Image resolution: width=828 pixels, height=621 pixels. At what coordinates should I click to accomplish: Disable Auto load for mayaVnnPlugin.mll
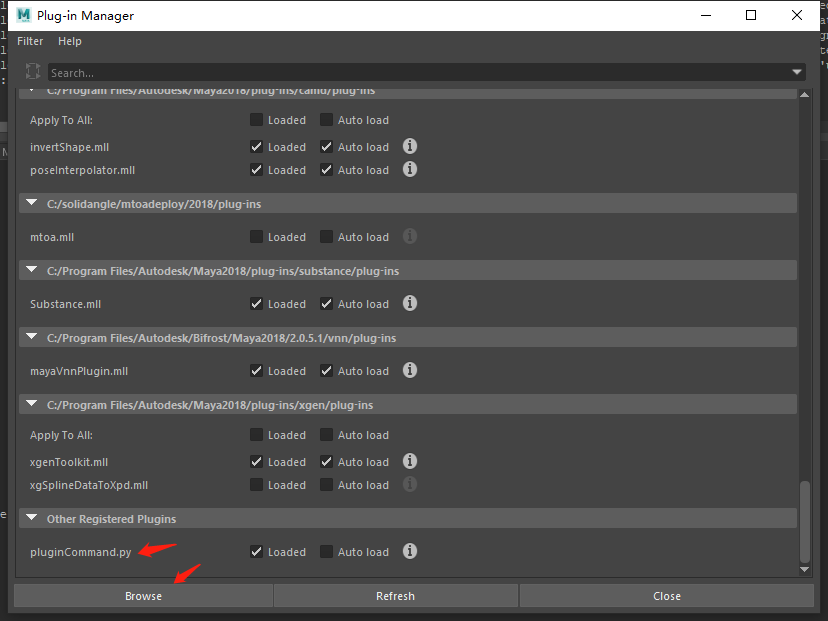click(x=326, y=371)
